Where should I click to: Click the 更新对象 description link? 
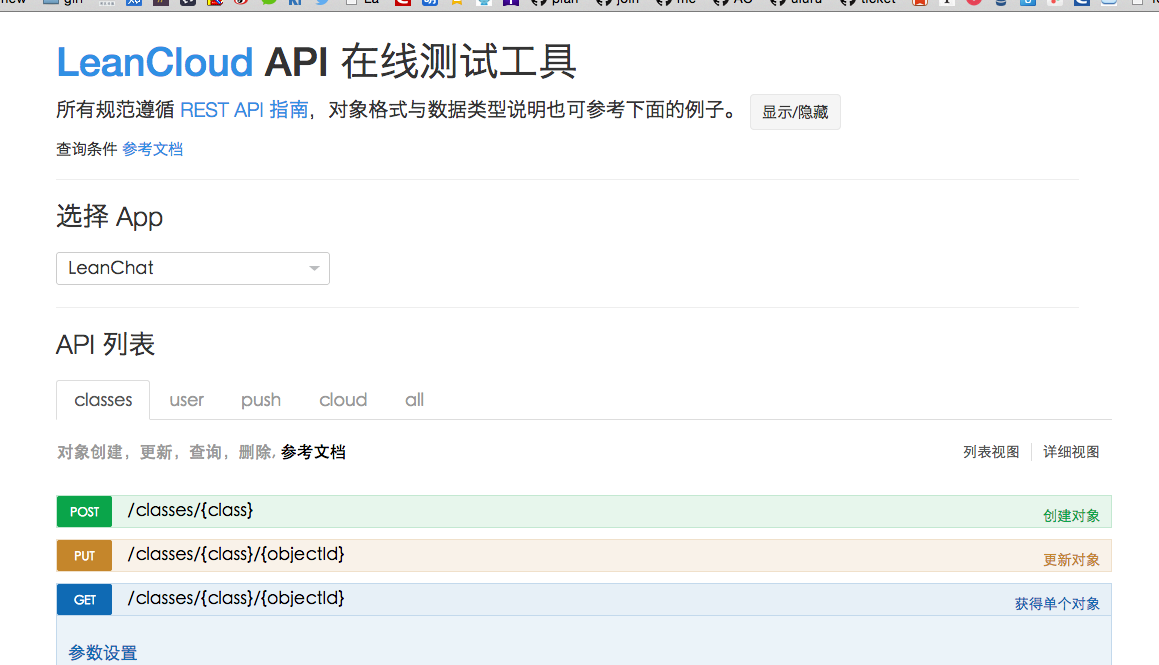tap(1071, 560)
